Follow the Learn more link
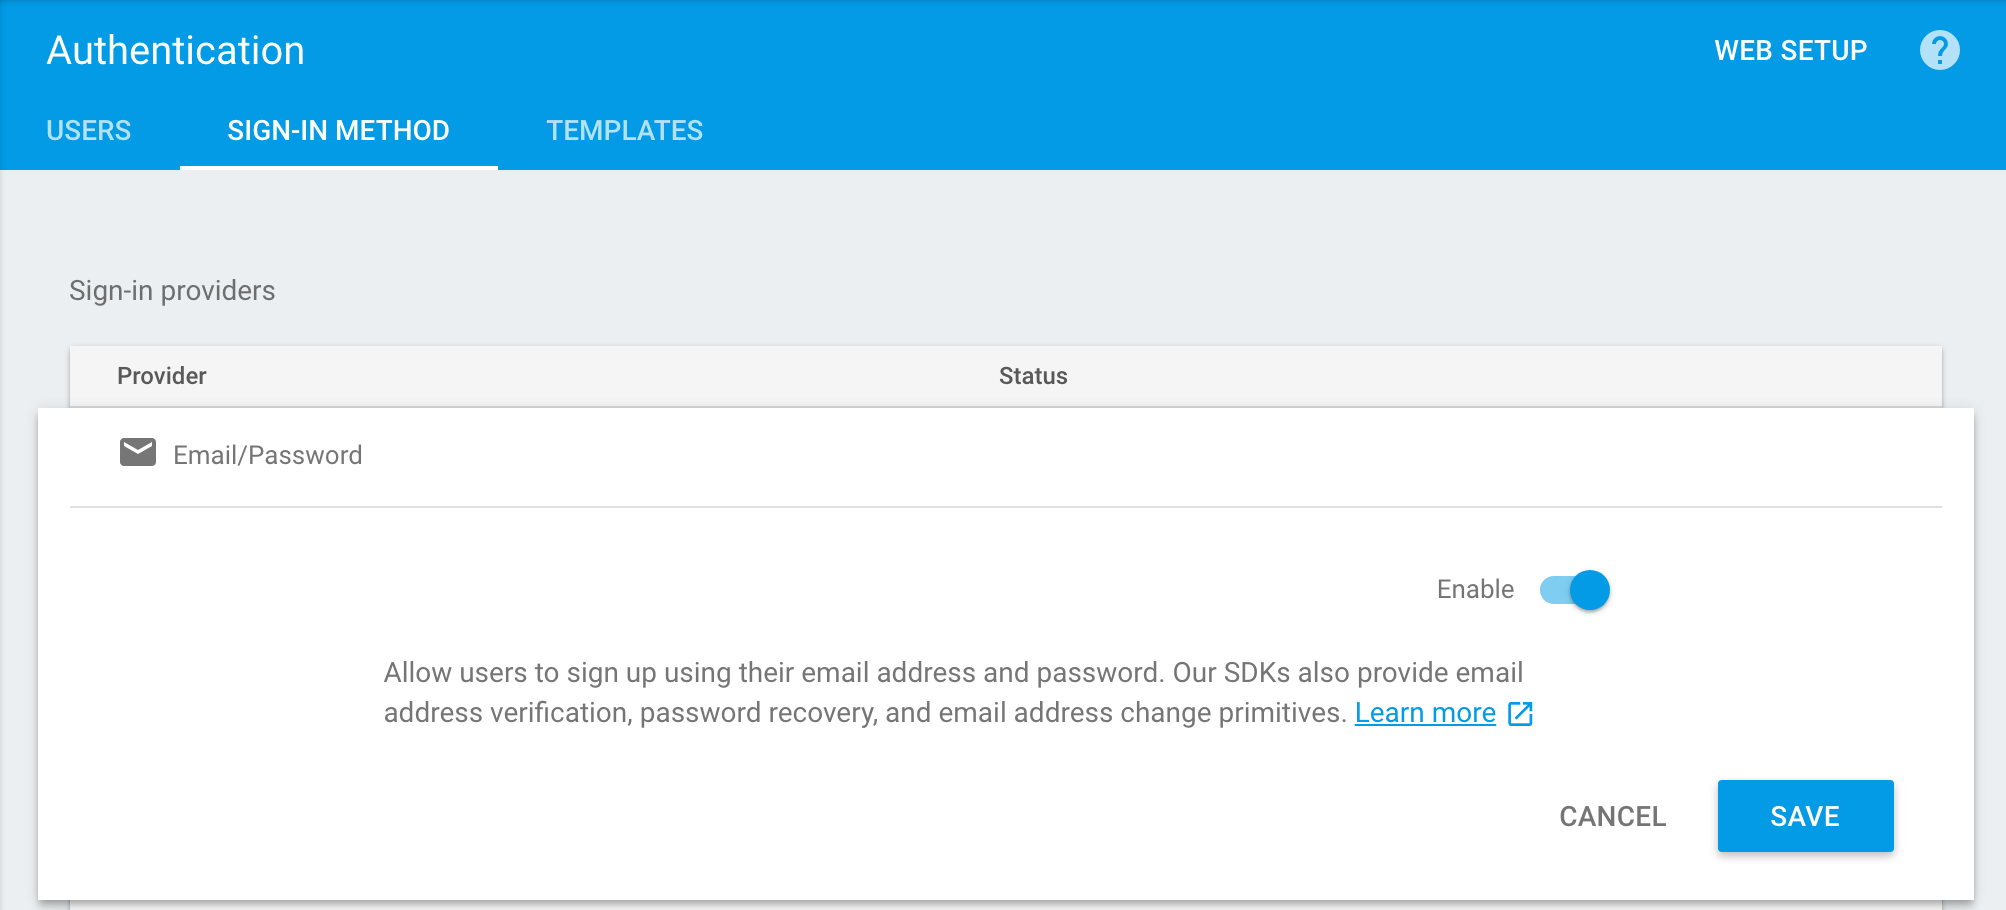Screen dimensions: 2006x910 [x=1425, y=713]
